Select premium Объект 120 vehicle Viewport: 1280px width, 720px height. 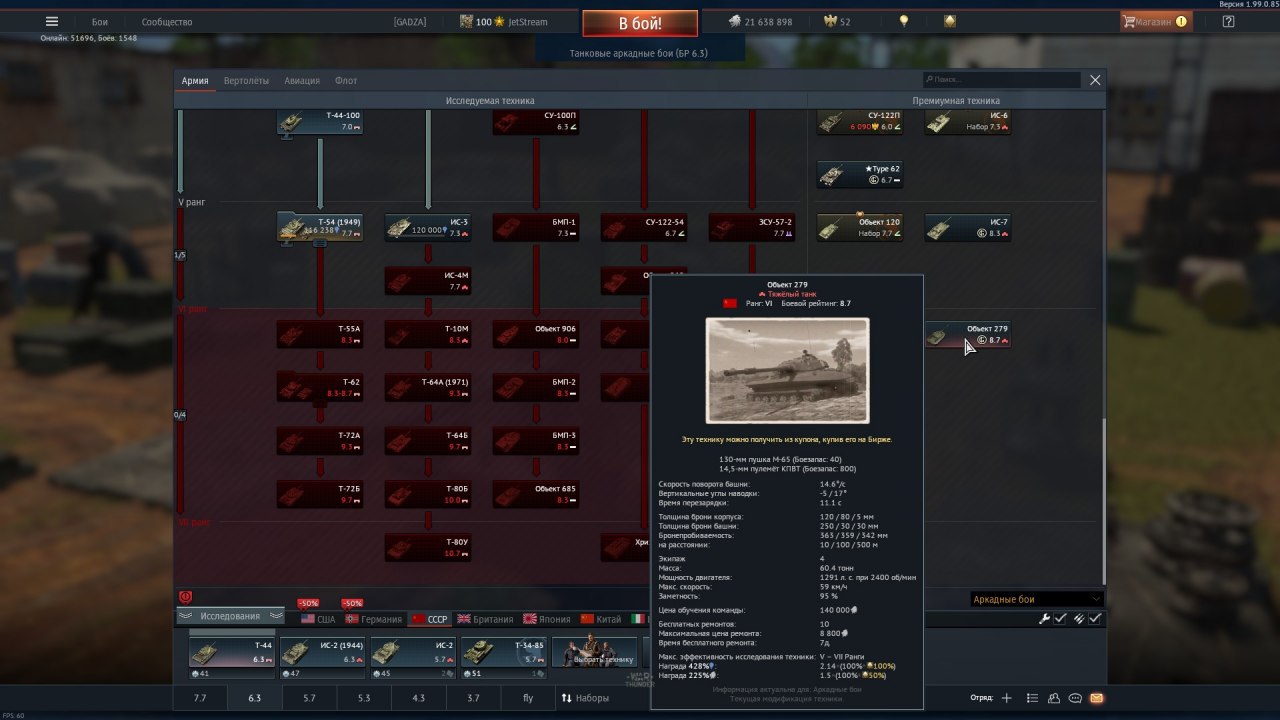[x=860, y=227]
